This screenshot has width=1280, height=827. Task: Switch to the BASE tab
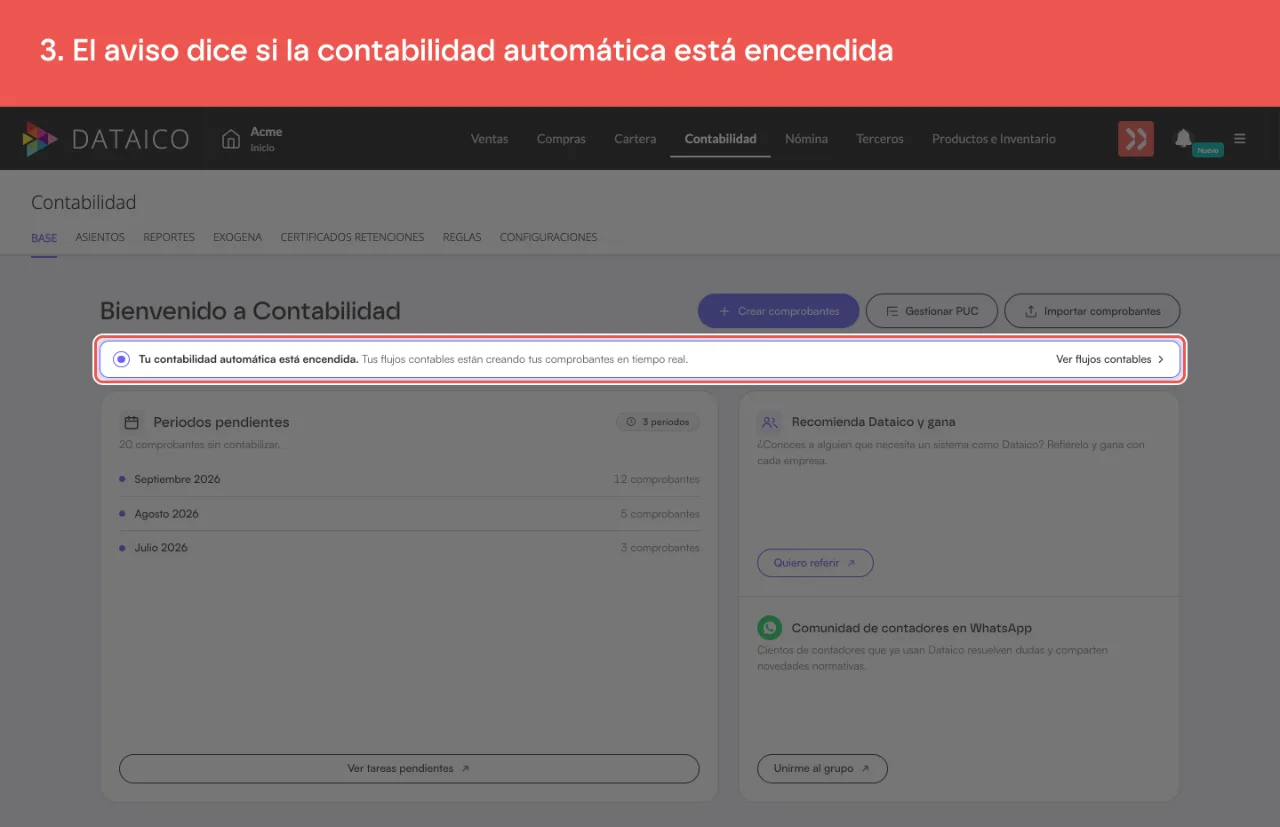pyautogui.click(x=44, y=238)
